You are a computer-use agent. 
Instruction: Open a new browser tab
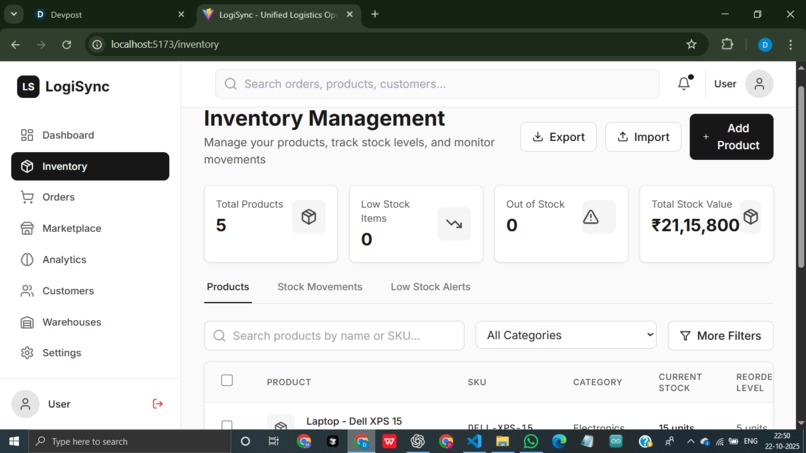pyautogui.click(x=375, y=14)
